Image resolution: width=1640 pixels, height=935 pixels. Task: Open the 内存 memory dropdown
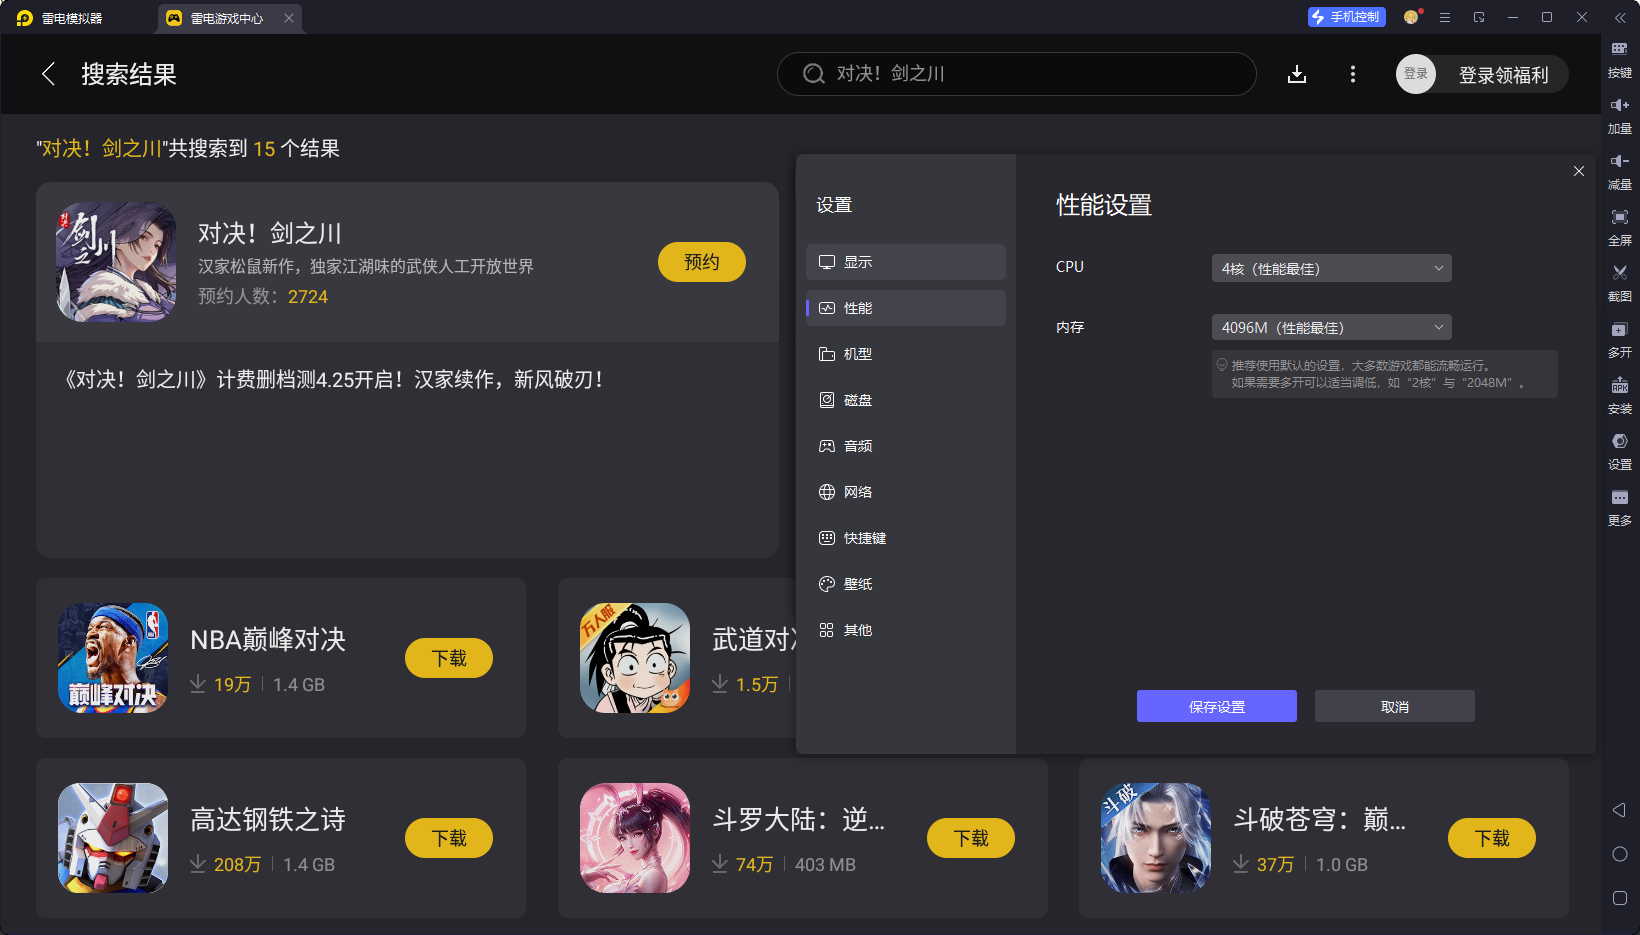1331,327
